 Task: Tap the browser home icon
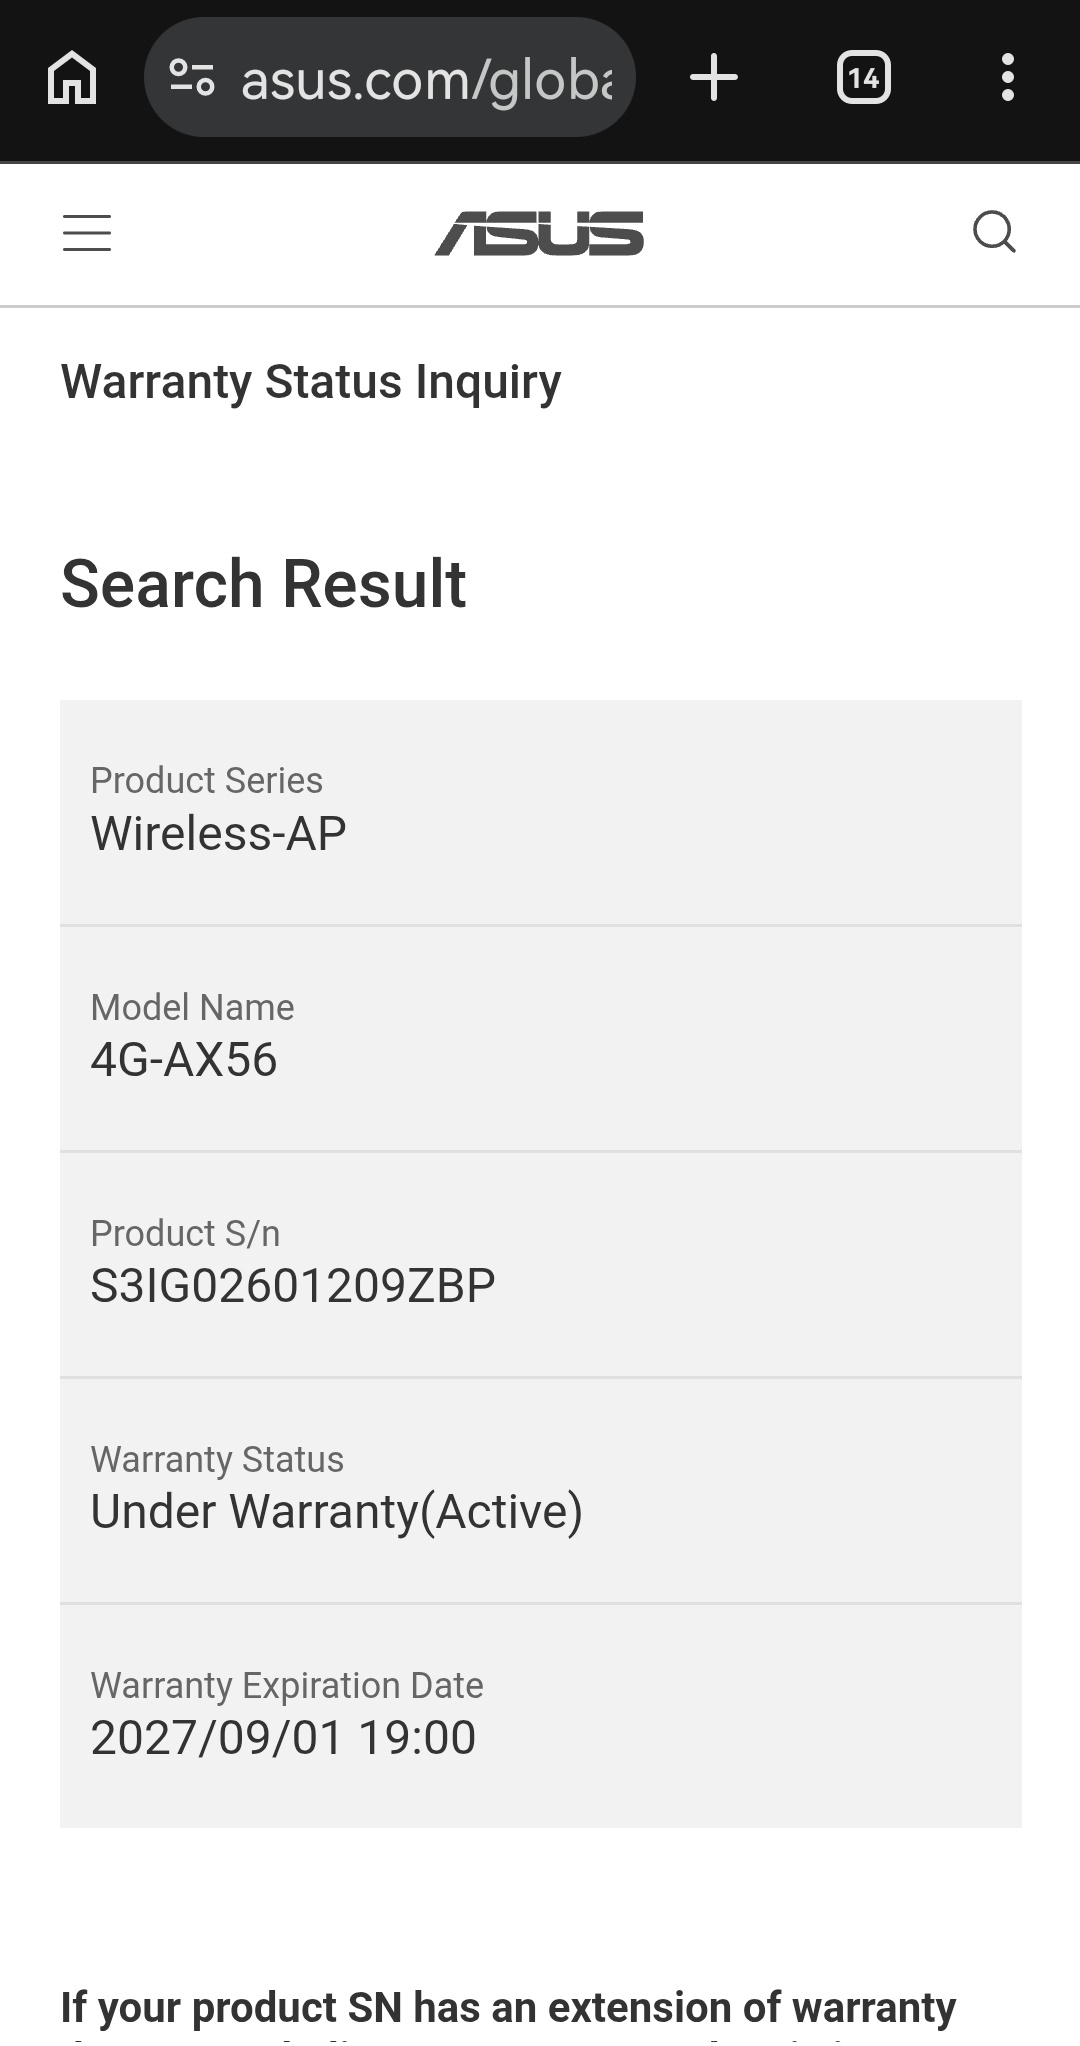pos(72,78)
